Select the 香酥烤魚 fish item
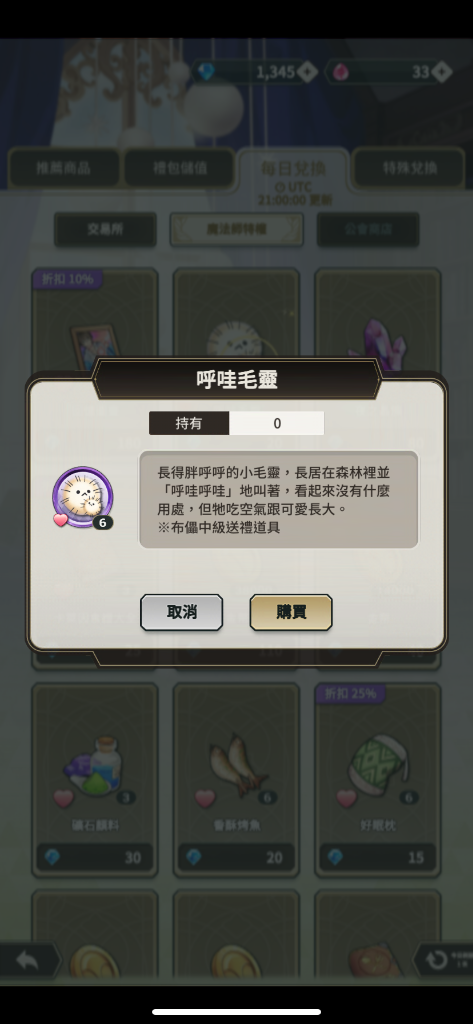The height and width of the screenshot is (1024, 474). coord(236,780)
